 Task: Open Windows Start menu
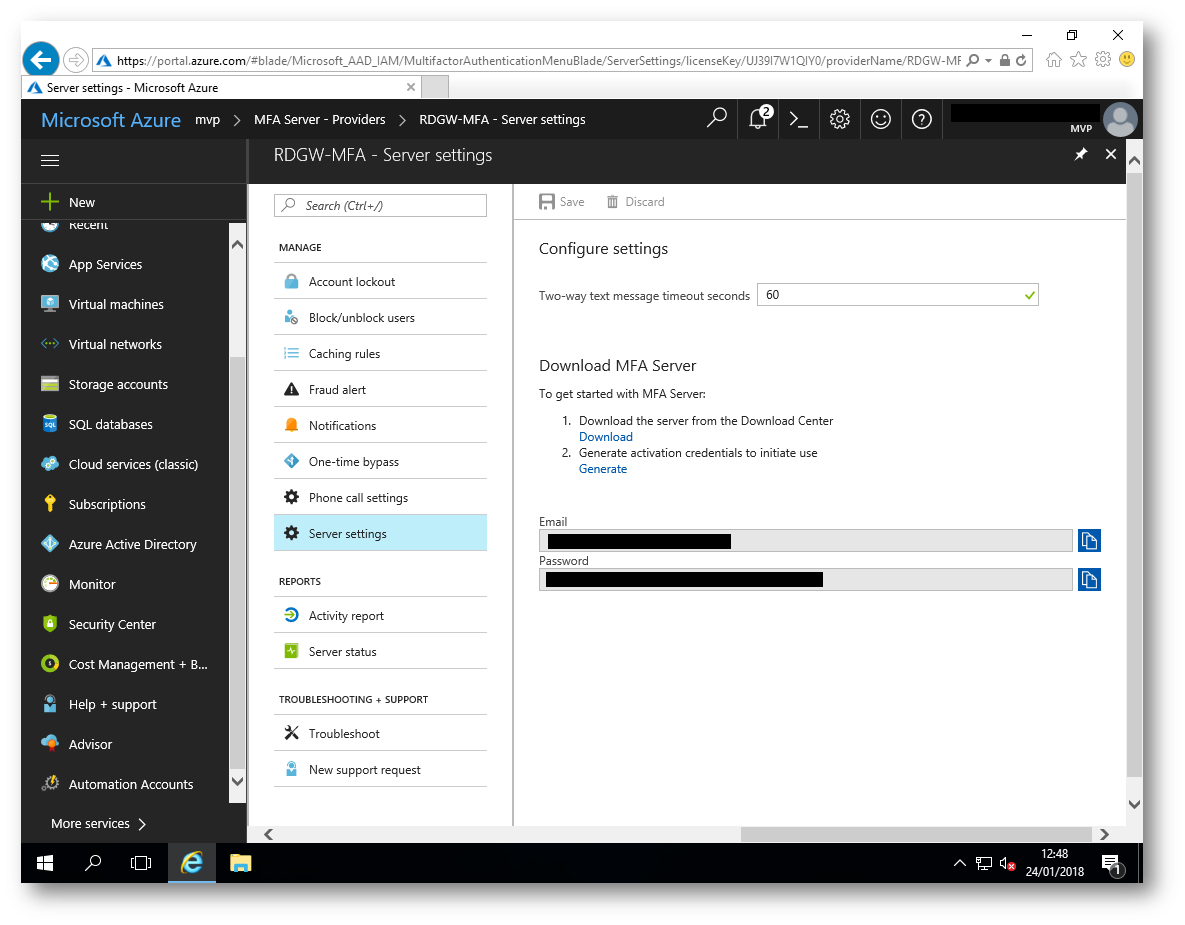(45, 863)
